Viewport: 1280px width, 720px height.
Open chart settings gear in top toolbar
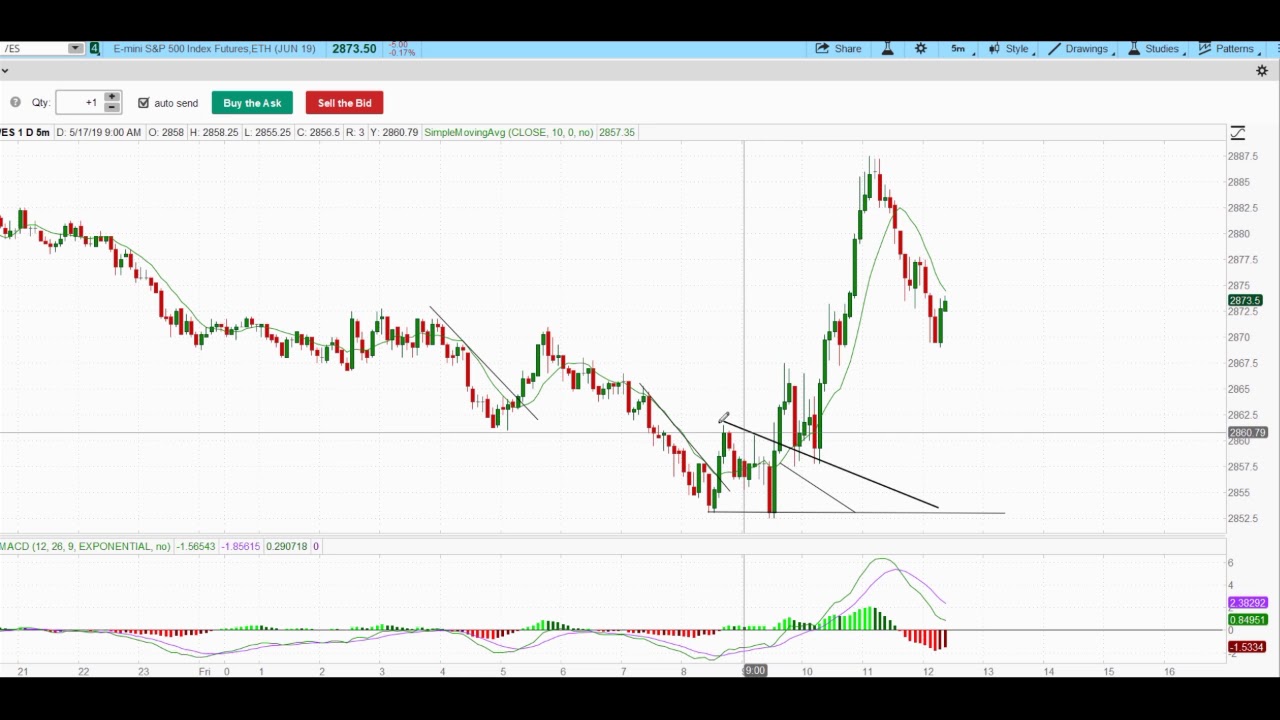[921, 49]
